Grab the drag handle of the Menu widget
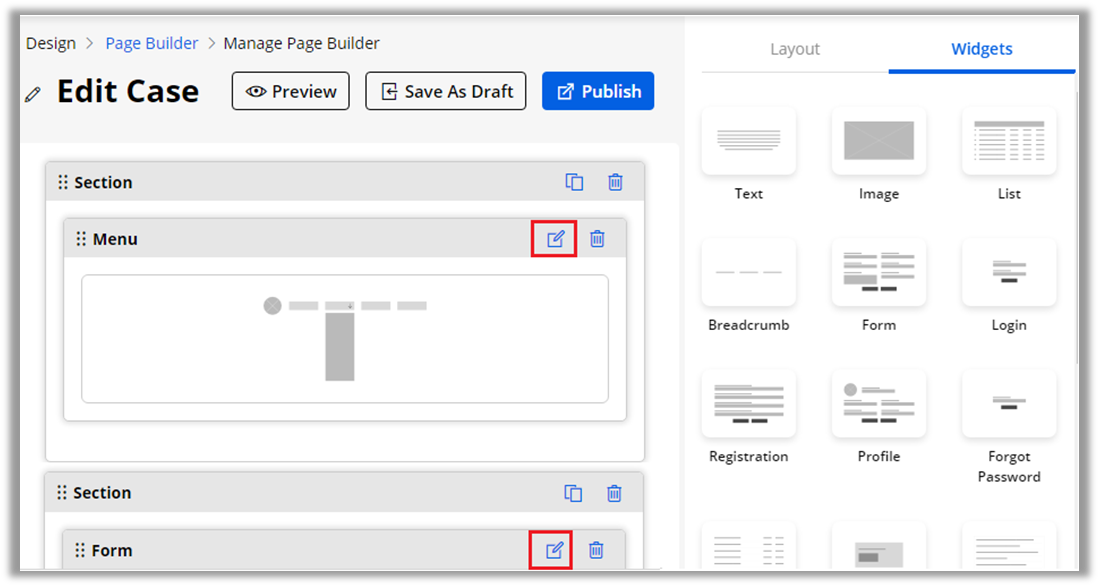Image resolution: width=1100 pixels, height=586 pixels. 81,239
